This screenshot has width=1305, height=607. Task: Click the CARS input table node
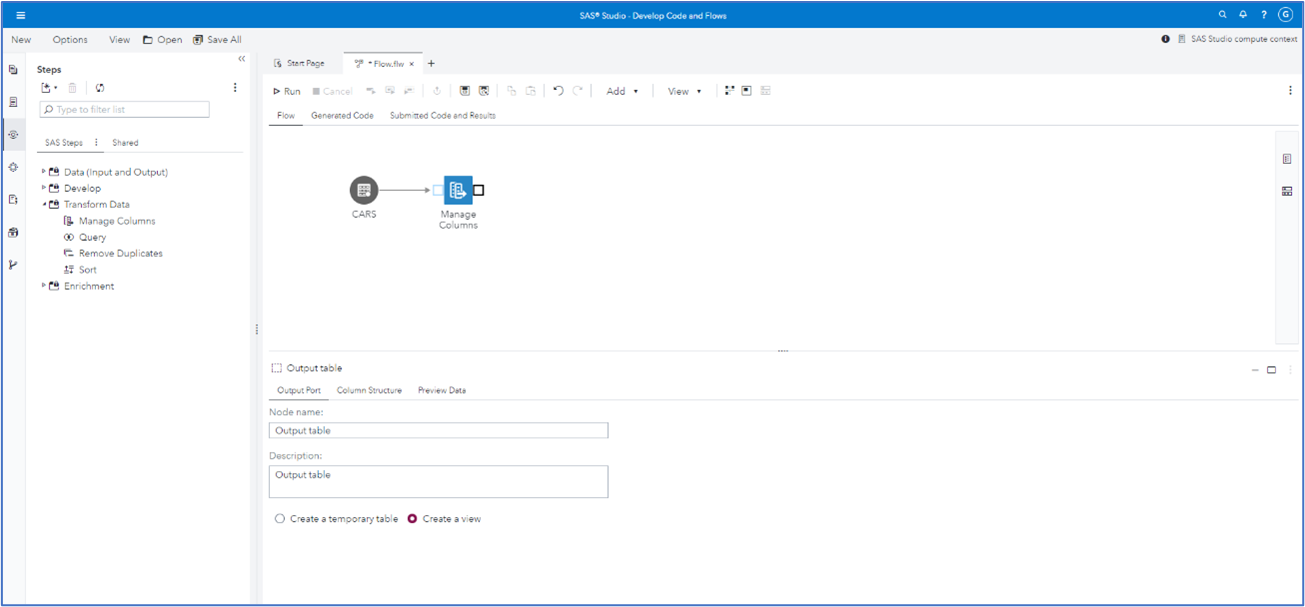pos(363,189)
